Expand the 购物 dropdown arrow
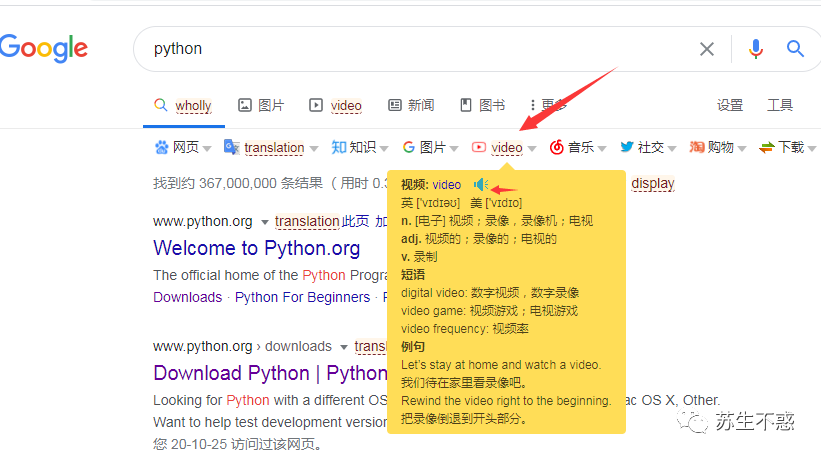 coord(742,149)
